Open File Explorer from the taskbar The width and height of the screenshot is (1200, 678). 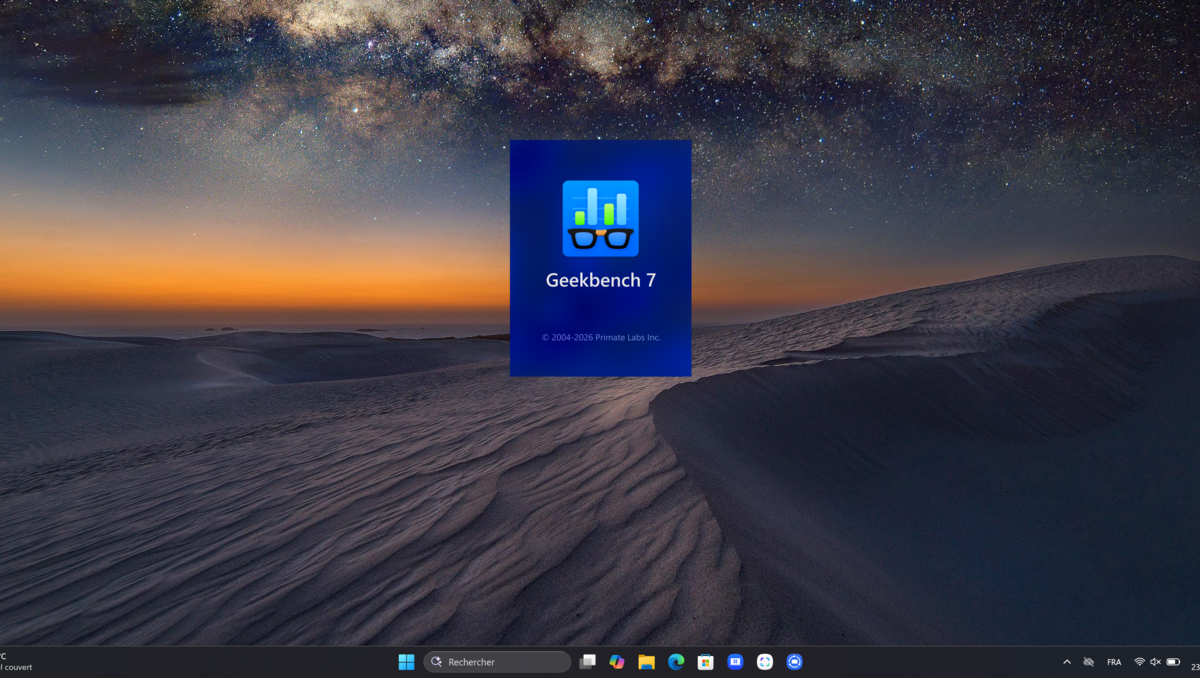(x=647, y=662)
